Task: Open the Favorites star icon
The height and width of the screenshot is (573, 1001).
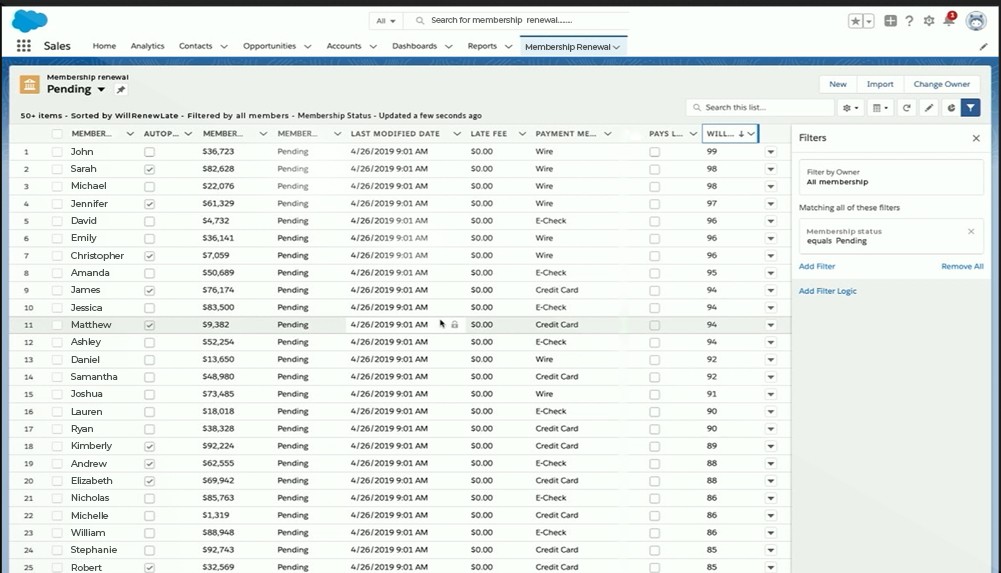Action: point(855,21)
